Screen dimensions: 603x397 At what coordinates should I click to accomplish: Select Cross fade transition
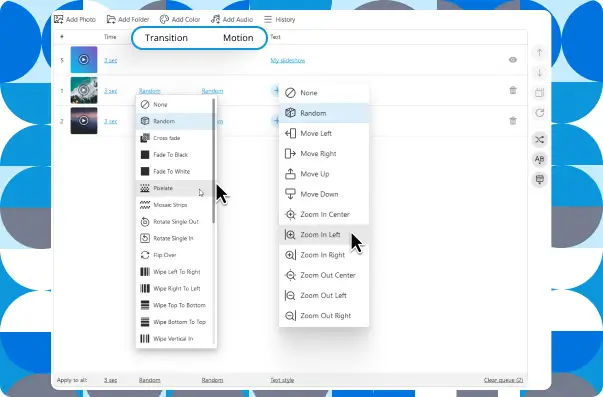point(174,138)
